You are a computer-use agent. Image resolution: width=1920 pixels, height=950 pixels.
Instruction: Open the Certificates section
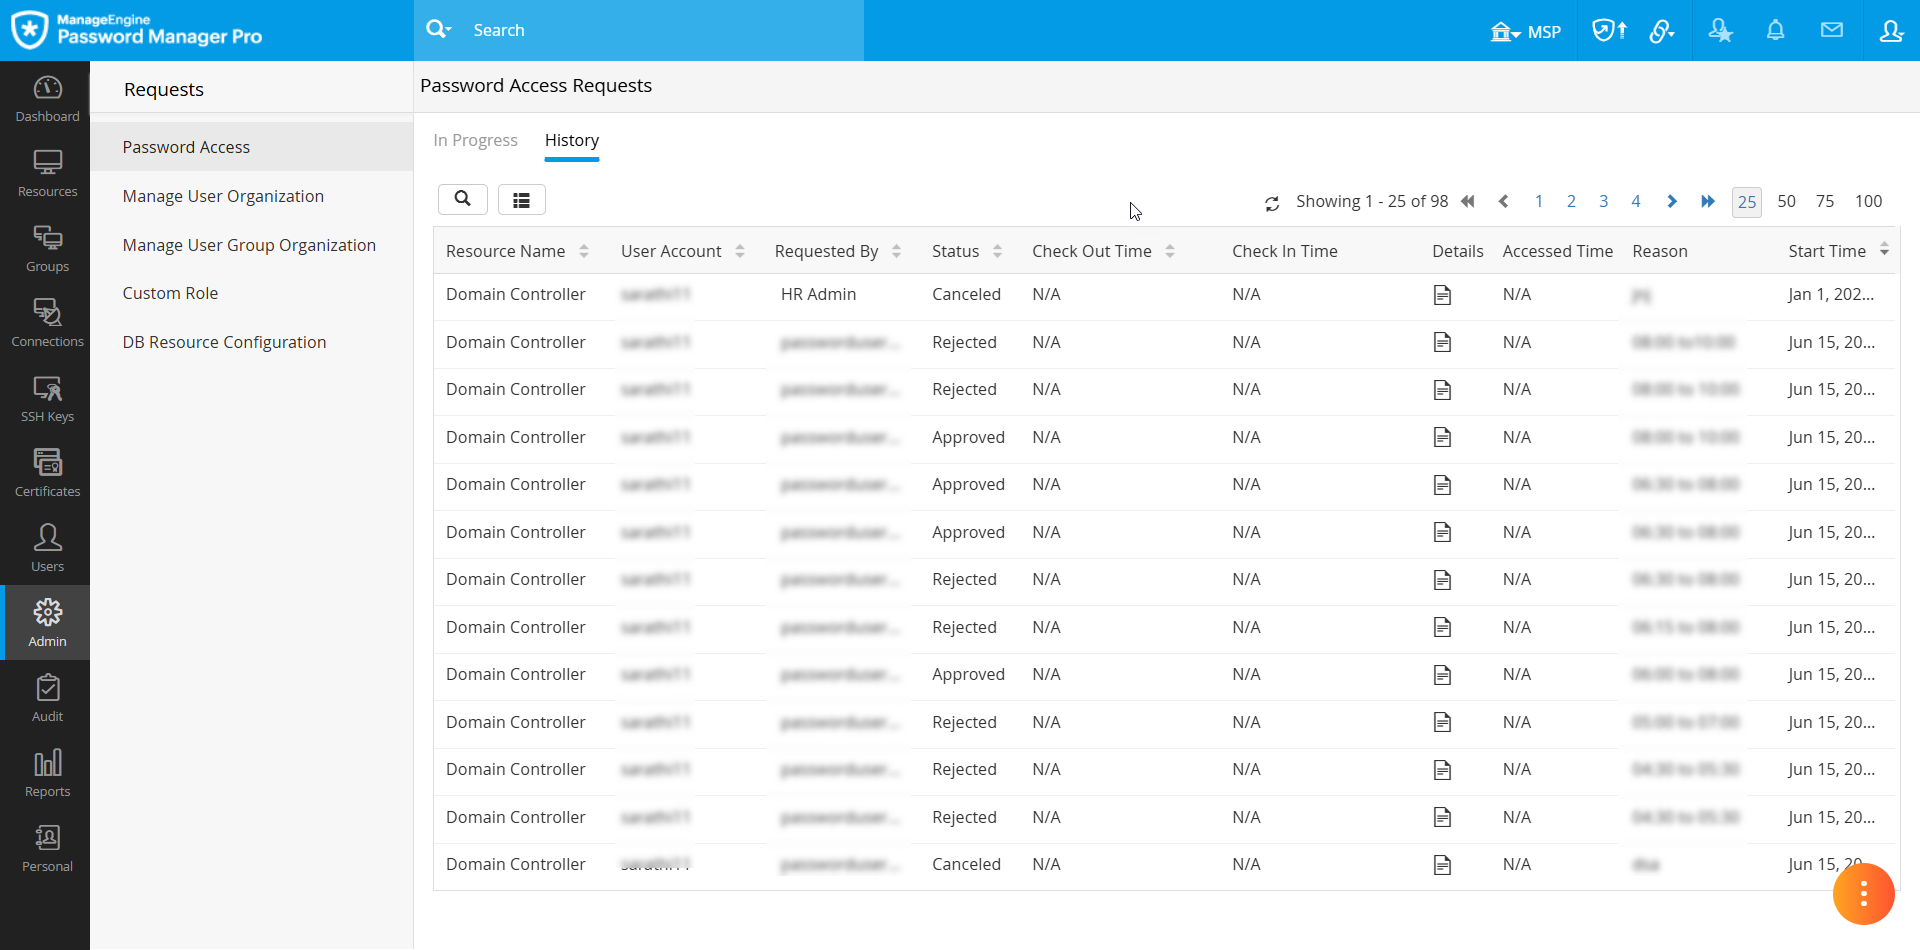[47, 474]
